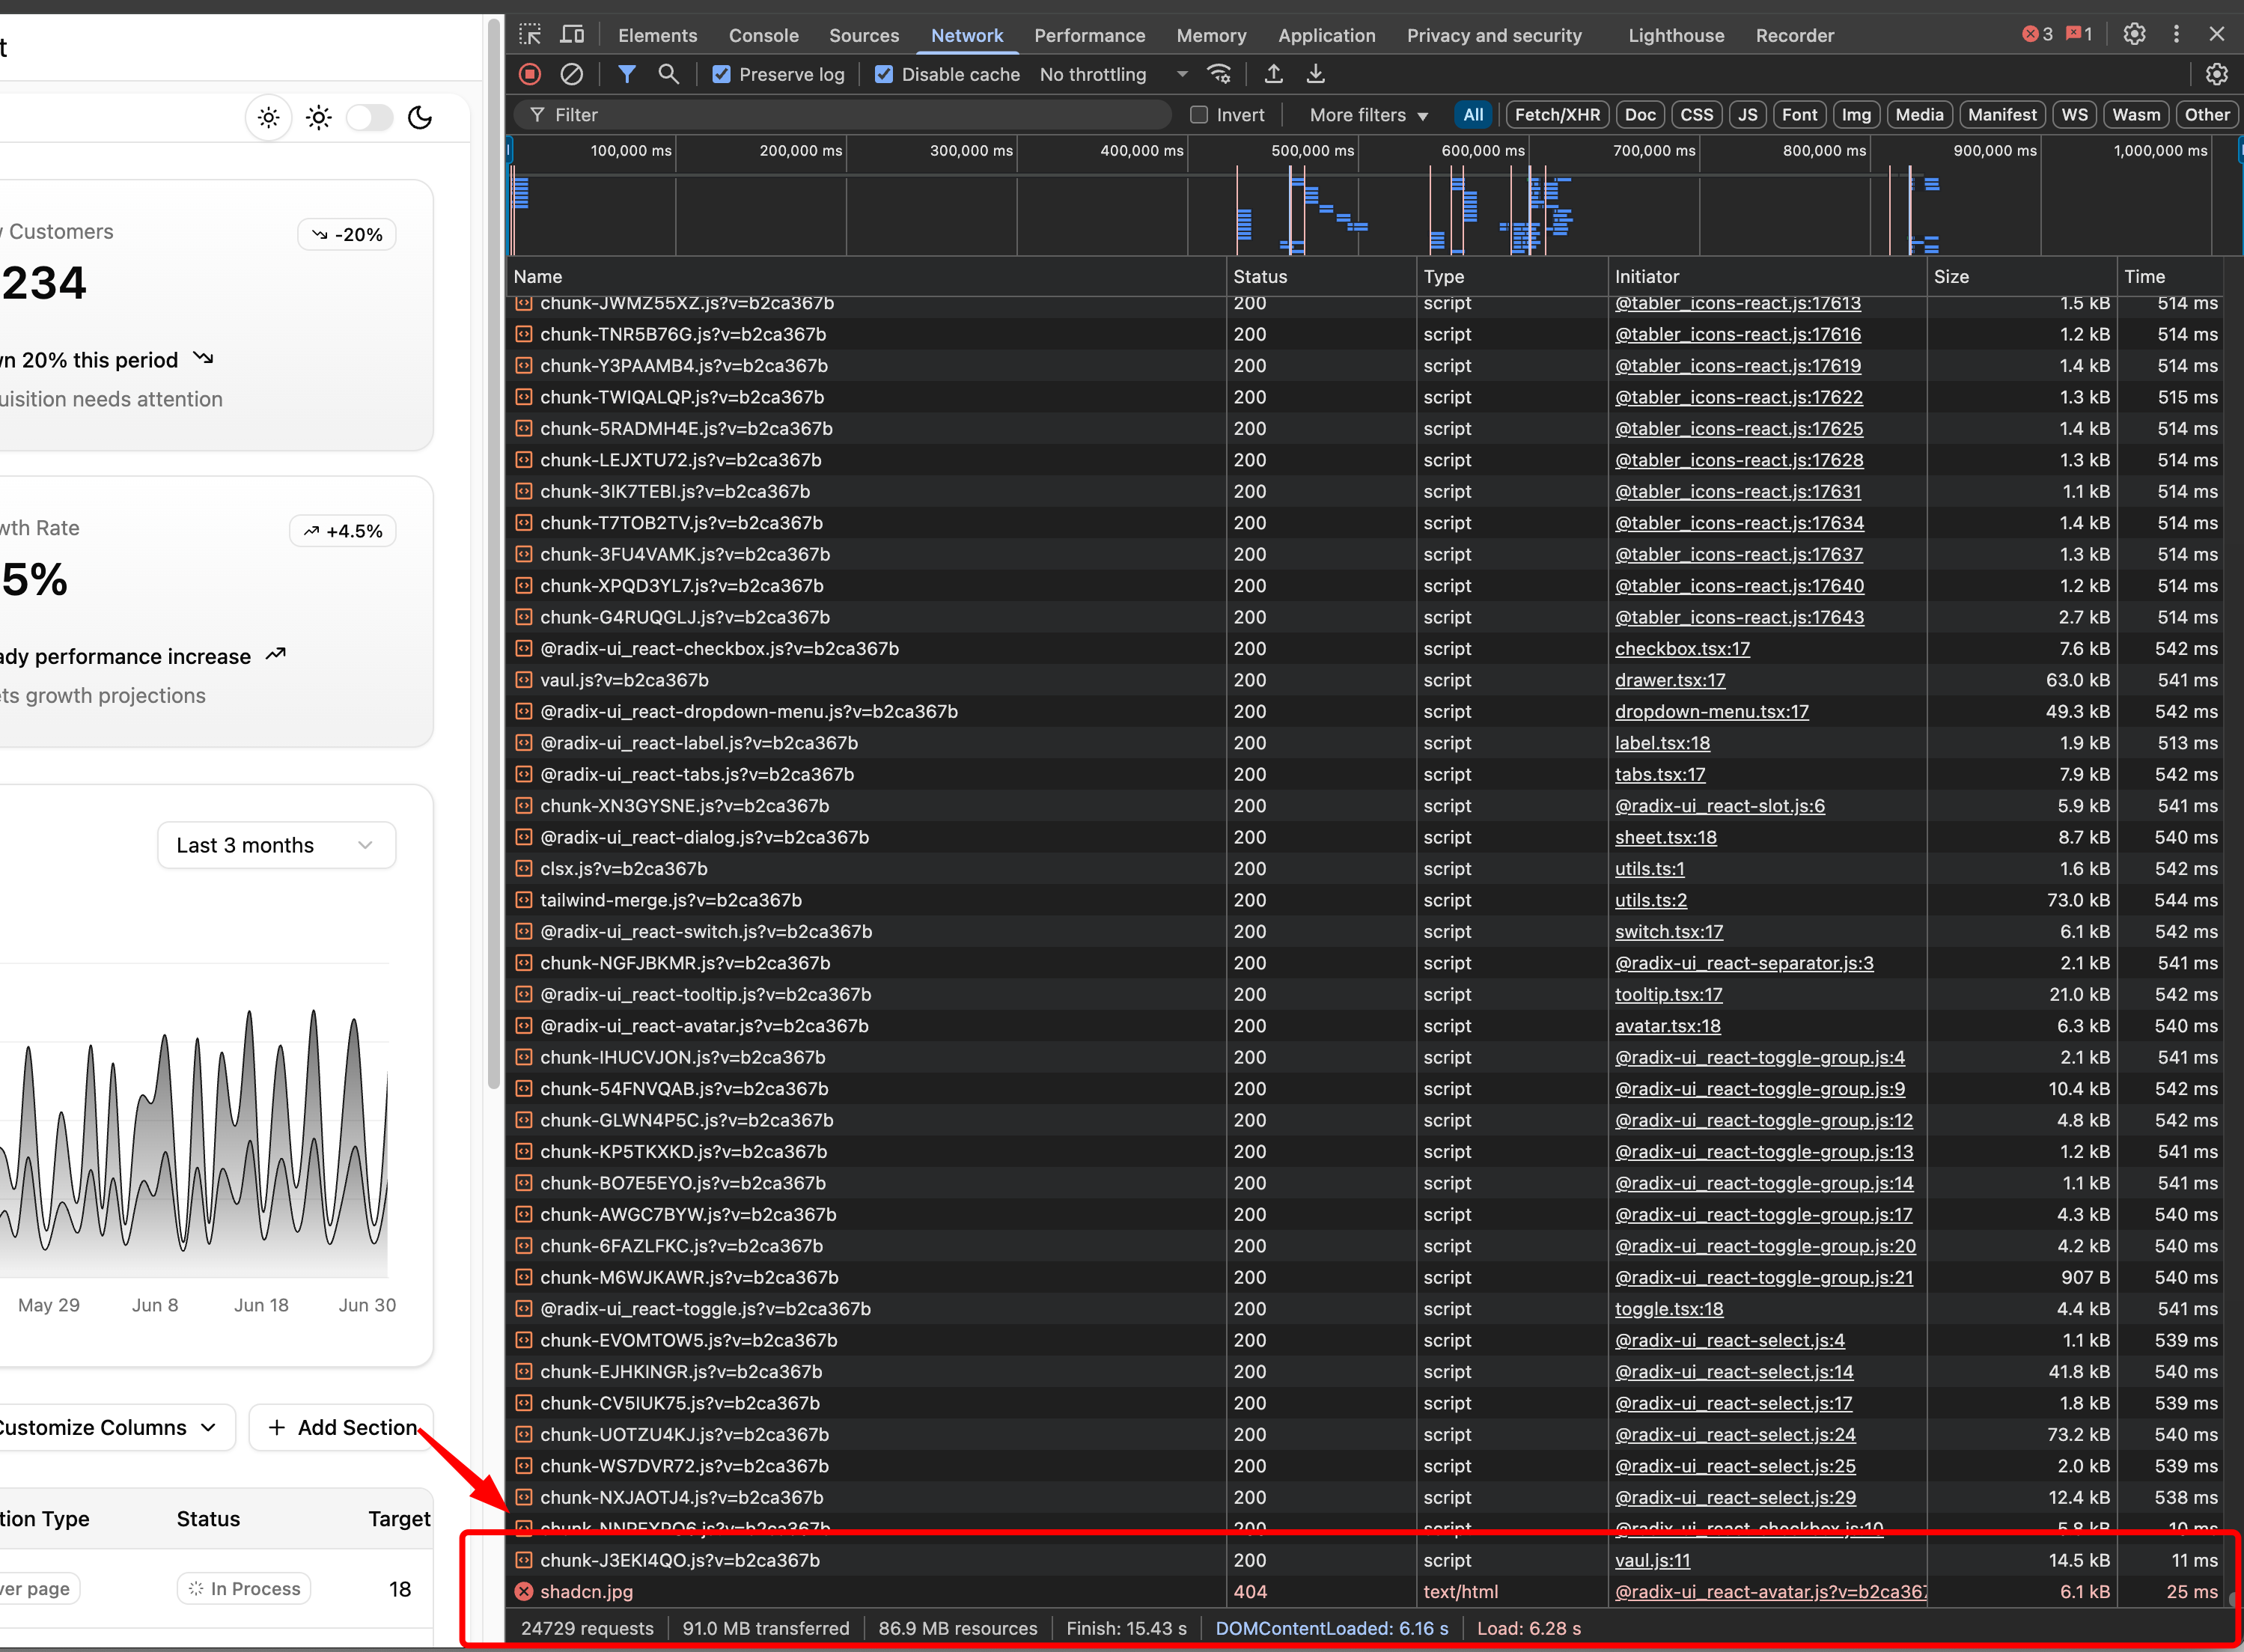Switch to the Sources tab
The height and width of the screenshot is (1652, 2244).
click(864, 35)
